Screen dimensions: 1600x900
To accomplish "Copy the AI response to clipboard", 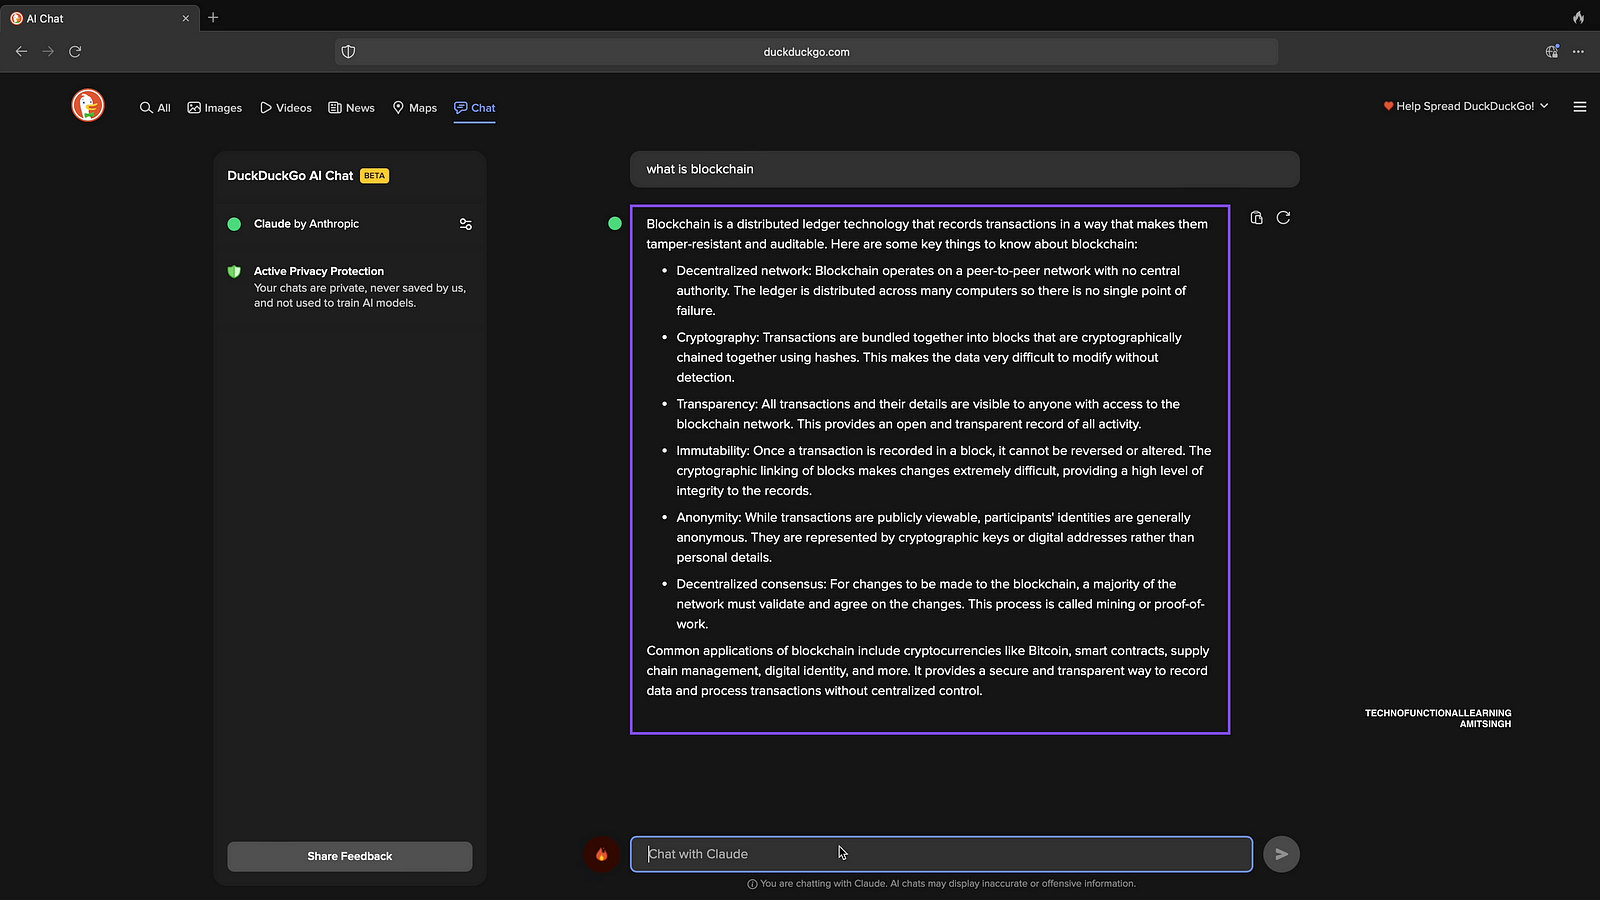I will (1256, 218).
